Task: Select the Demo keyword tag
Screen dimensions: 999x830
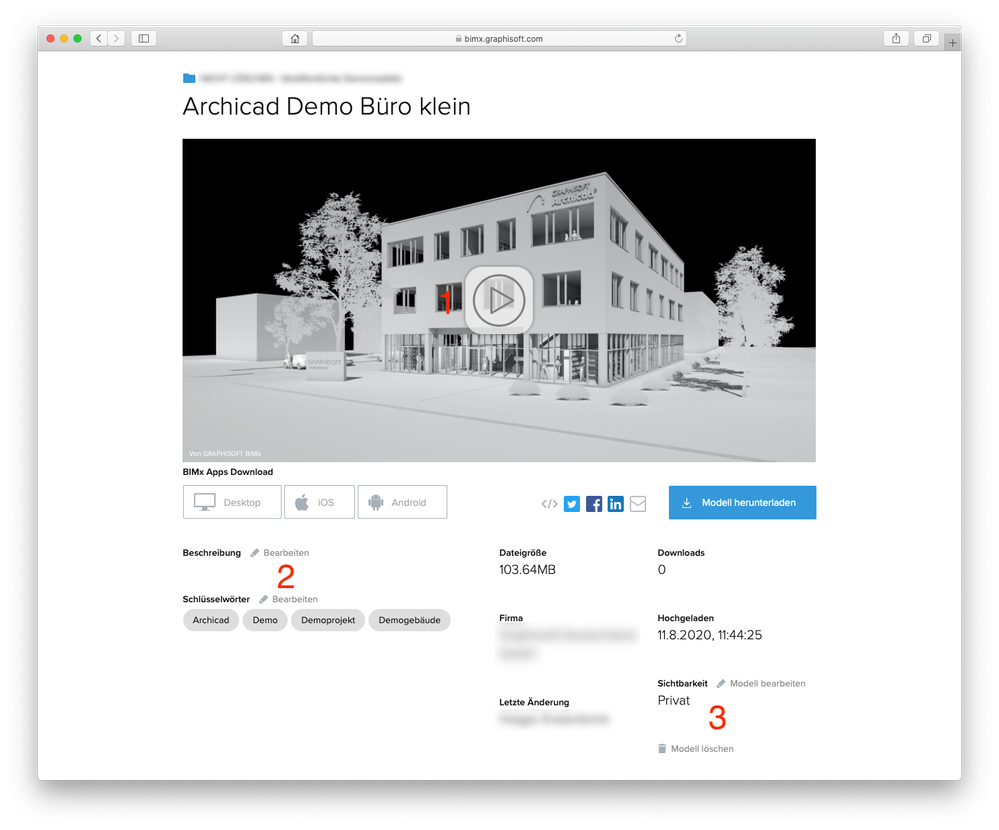Action: [x=265, y=620]
